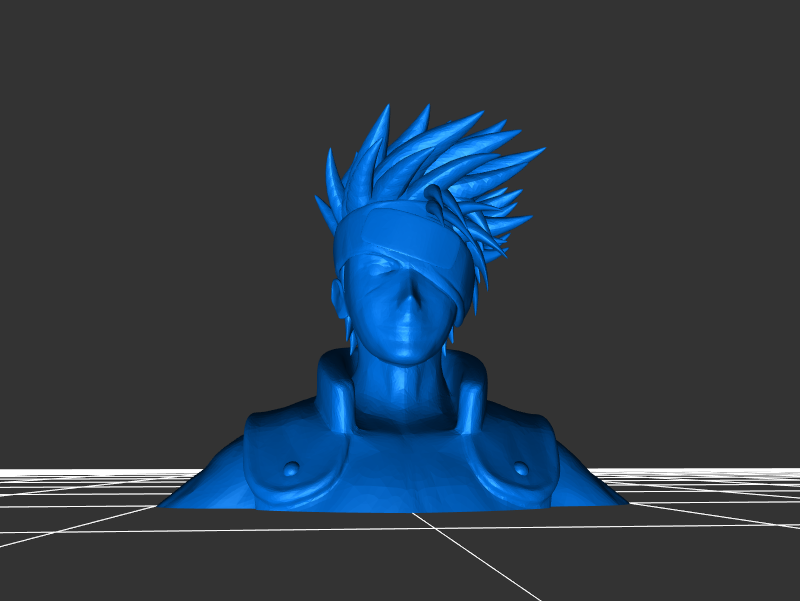Click the model's visible ear
Viewport: 800px width, 601px height.
coord(341,295)
